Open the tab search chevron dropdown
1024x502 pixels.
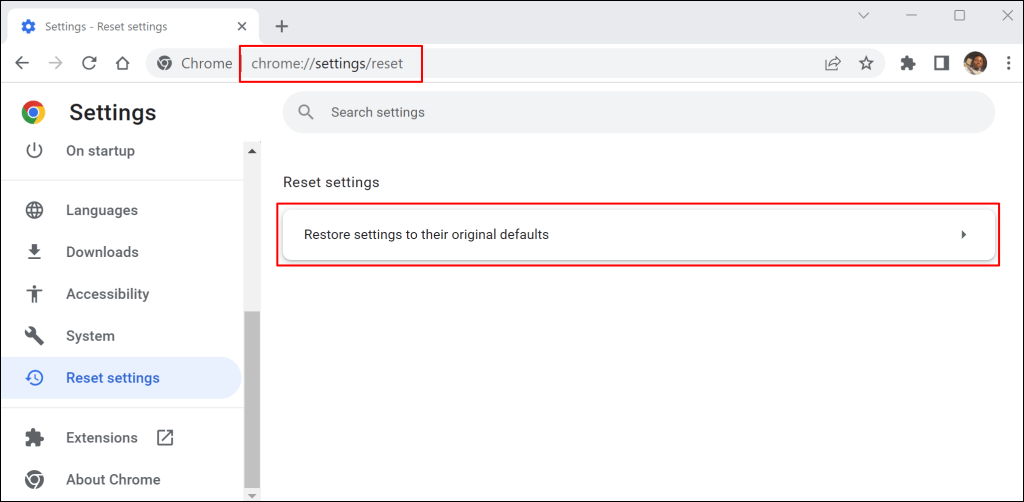tap(864, 15)
